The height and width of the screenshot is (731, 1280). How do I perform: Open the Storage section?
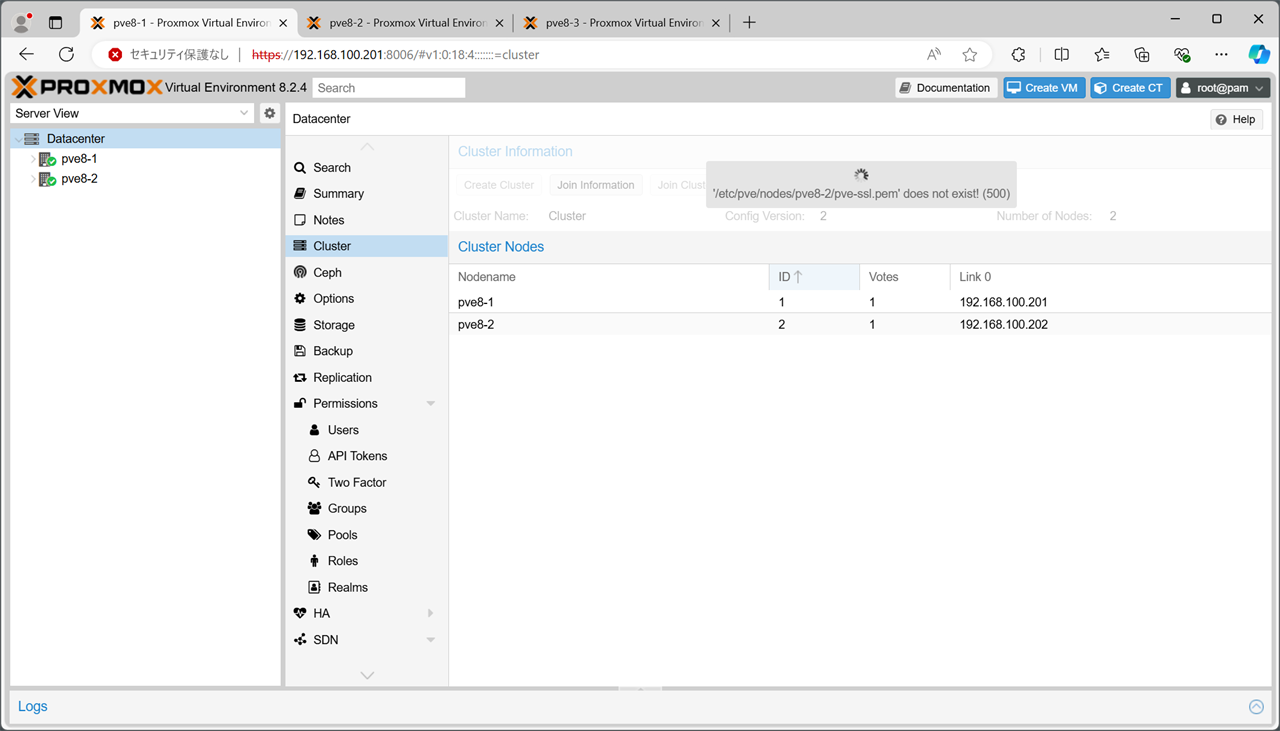333,325
